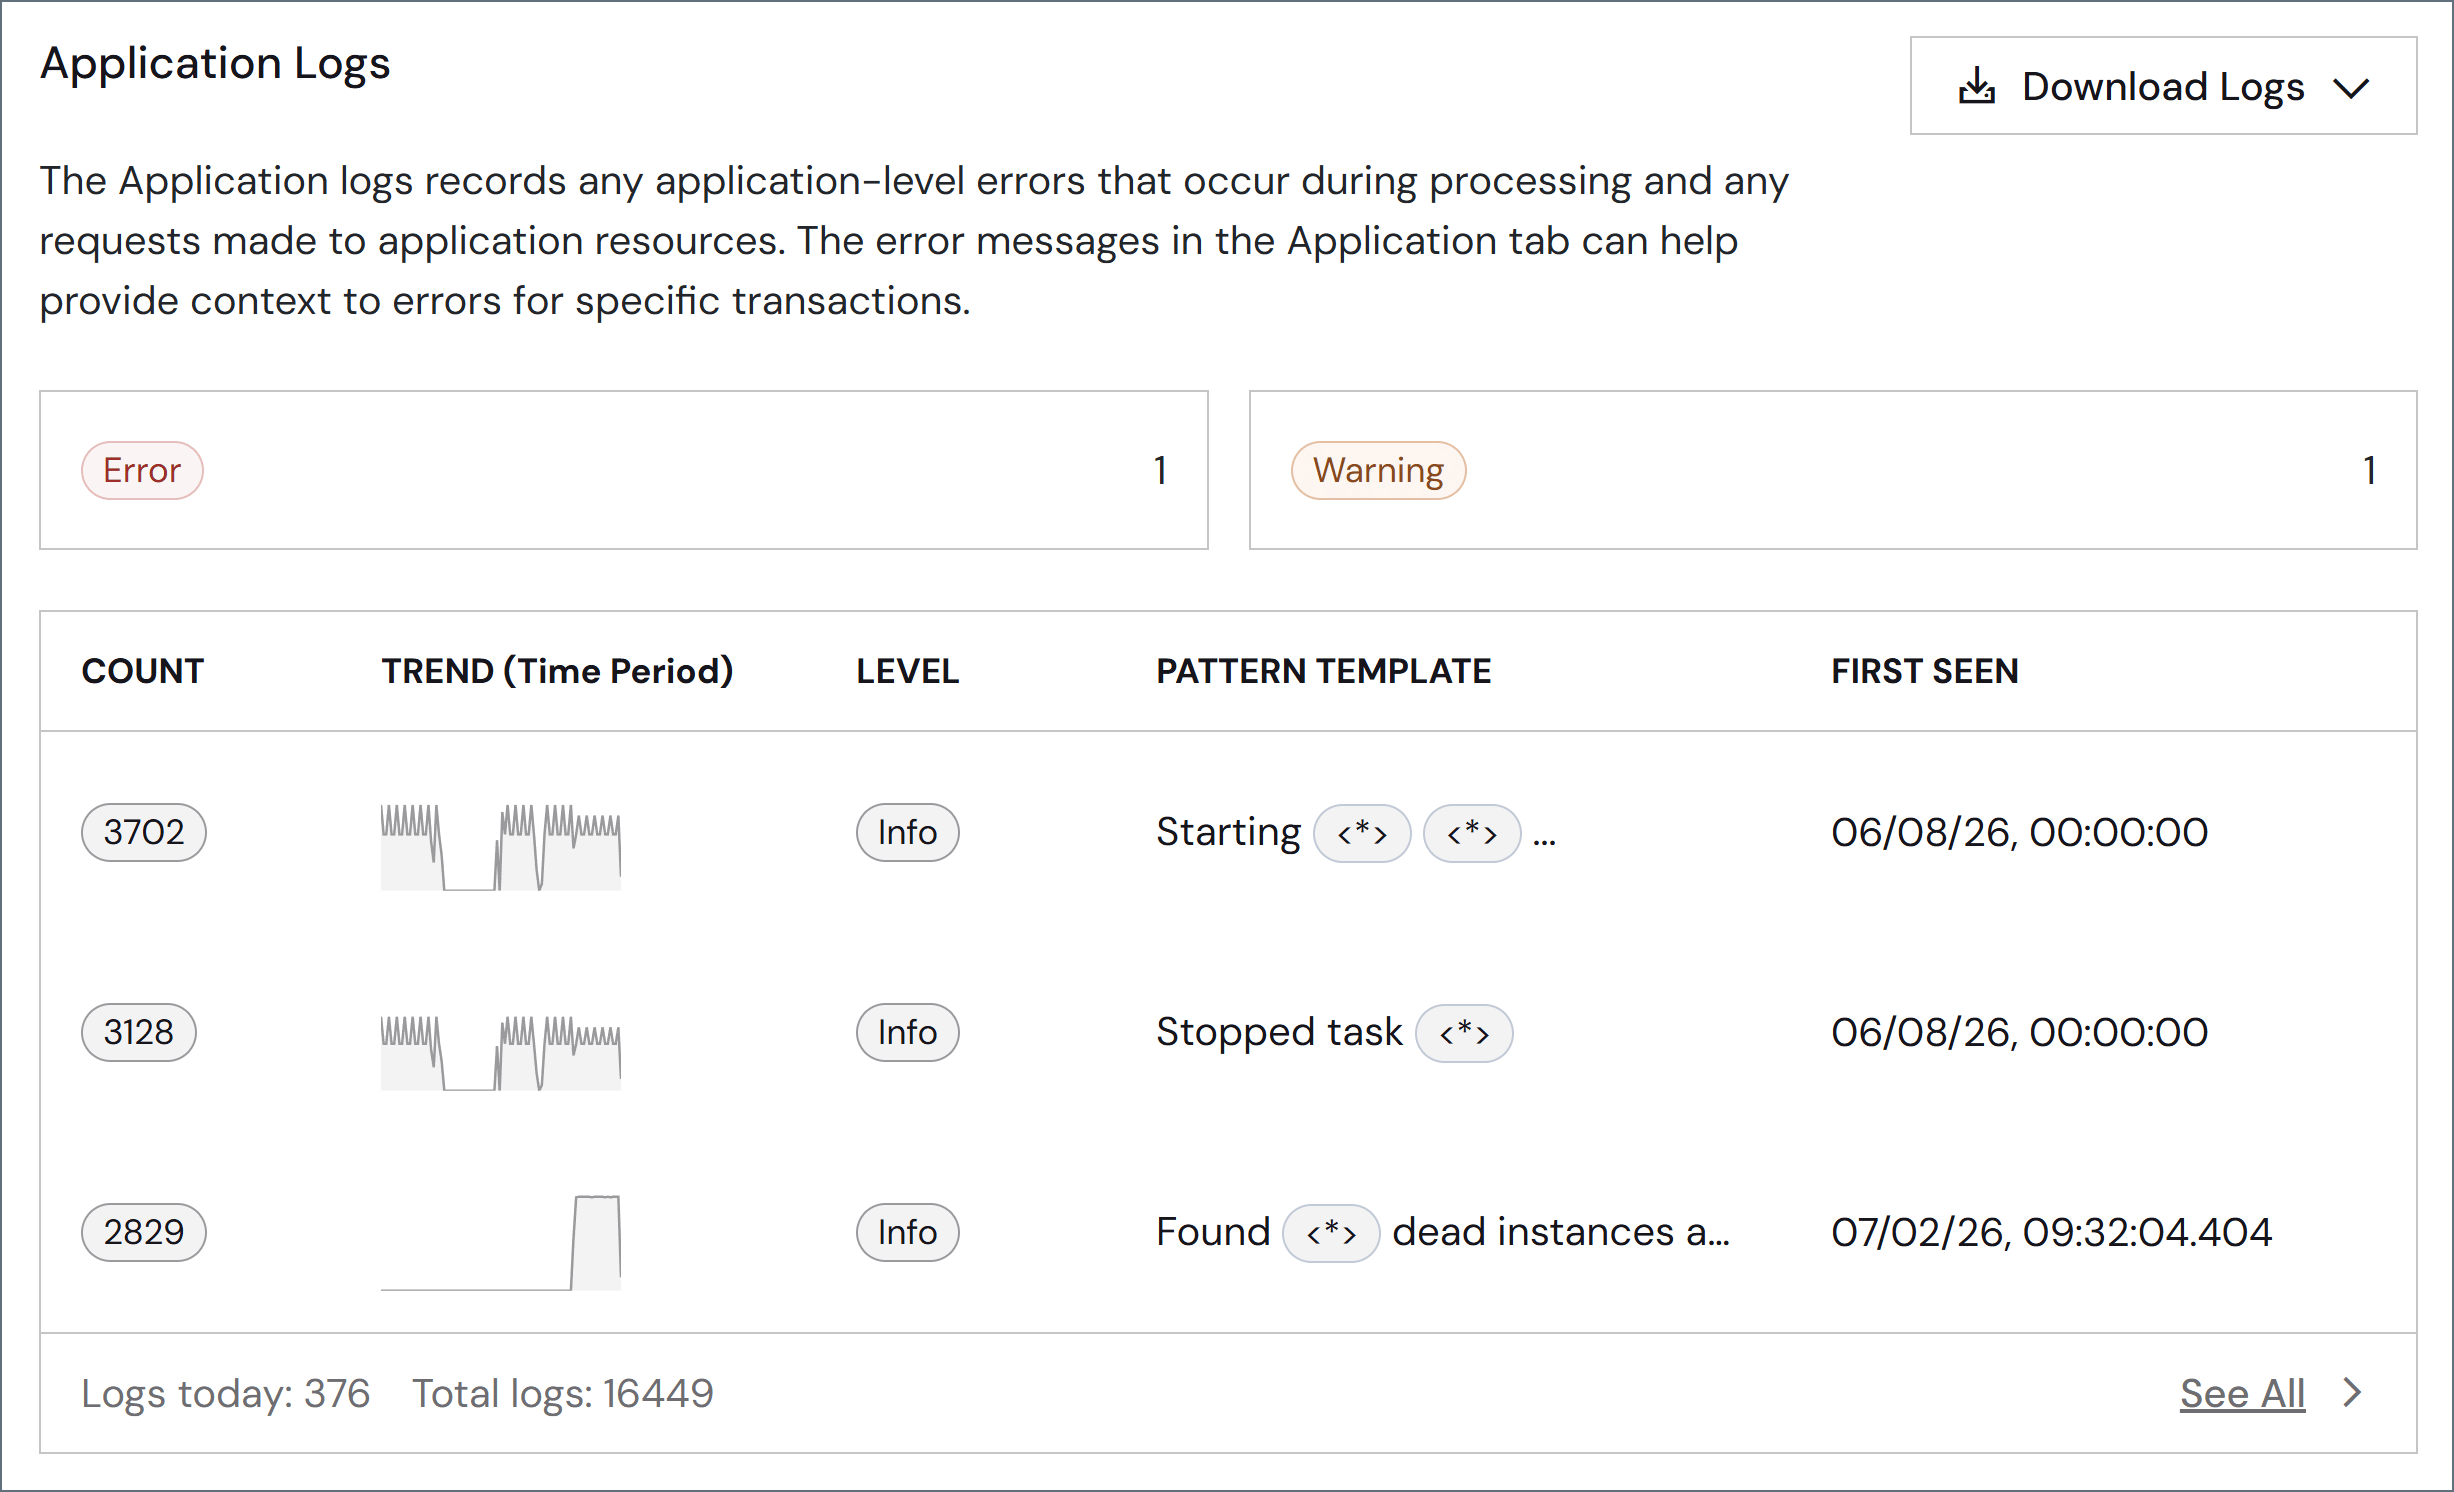The width and height of the screenshot is (2454, 1492).
Task: Click second wildcard token in Starting pattern
Action: [1472, 833]
